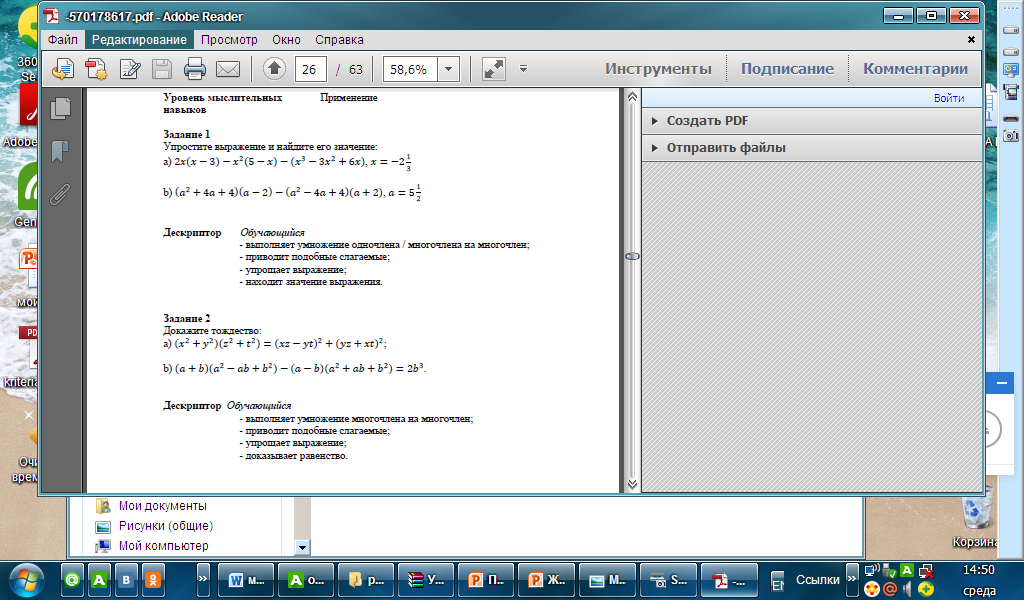Click the volume speaker tray icon
Viewport: 1024px width, 600px height.
click(907, 590)
